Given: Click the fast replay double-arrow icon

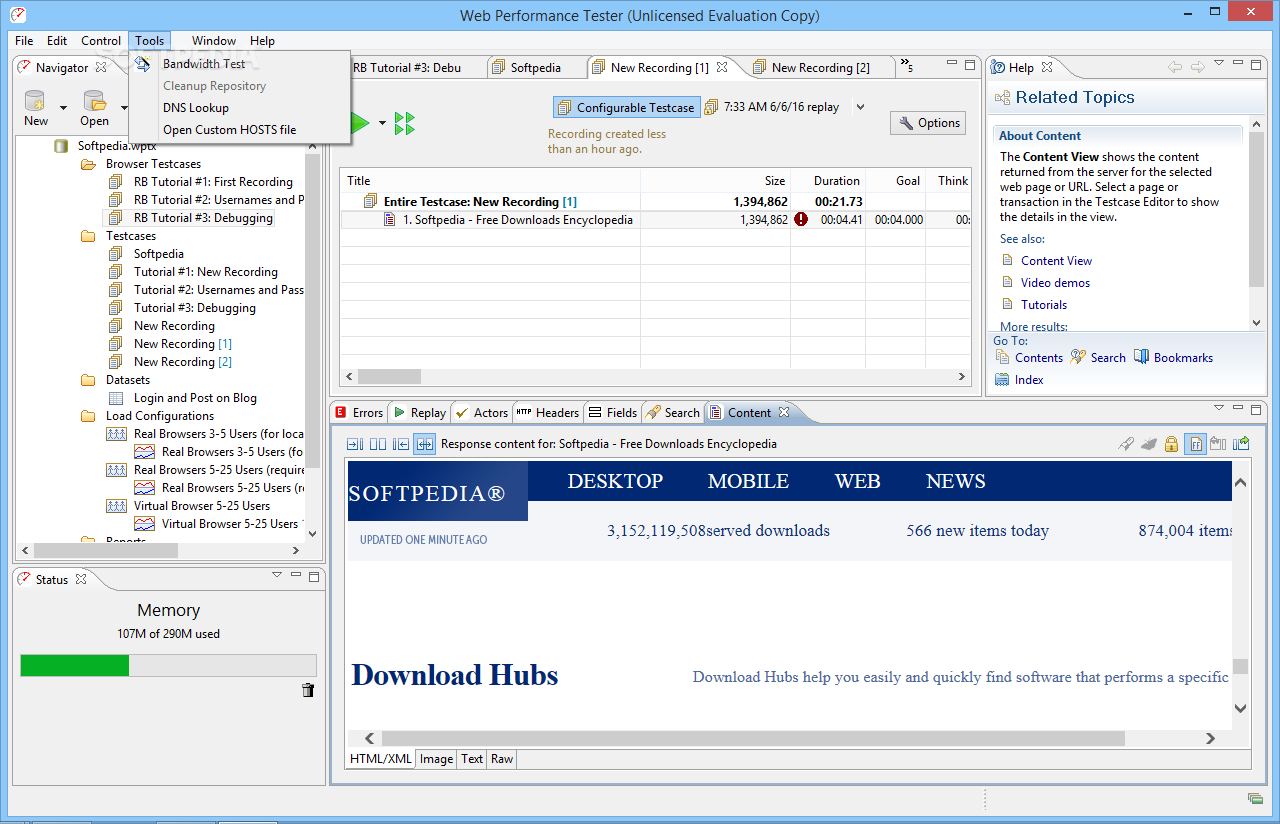Looking at the screenshot, I should coord(404,123).
